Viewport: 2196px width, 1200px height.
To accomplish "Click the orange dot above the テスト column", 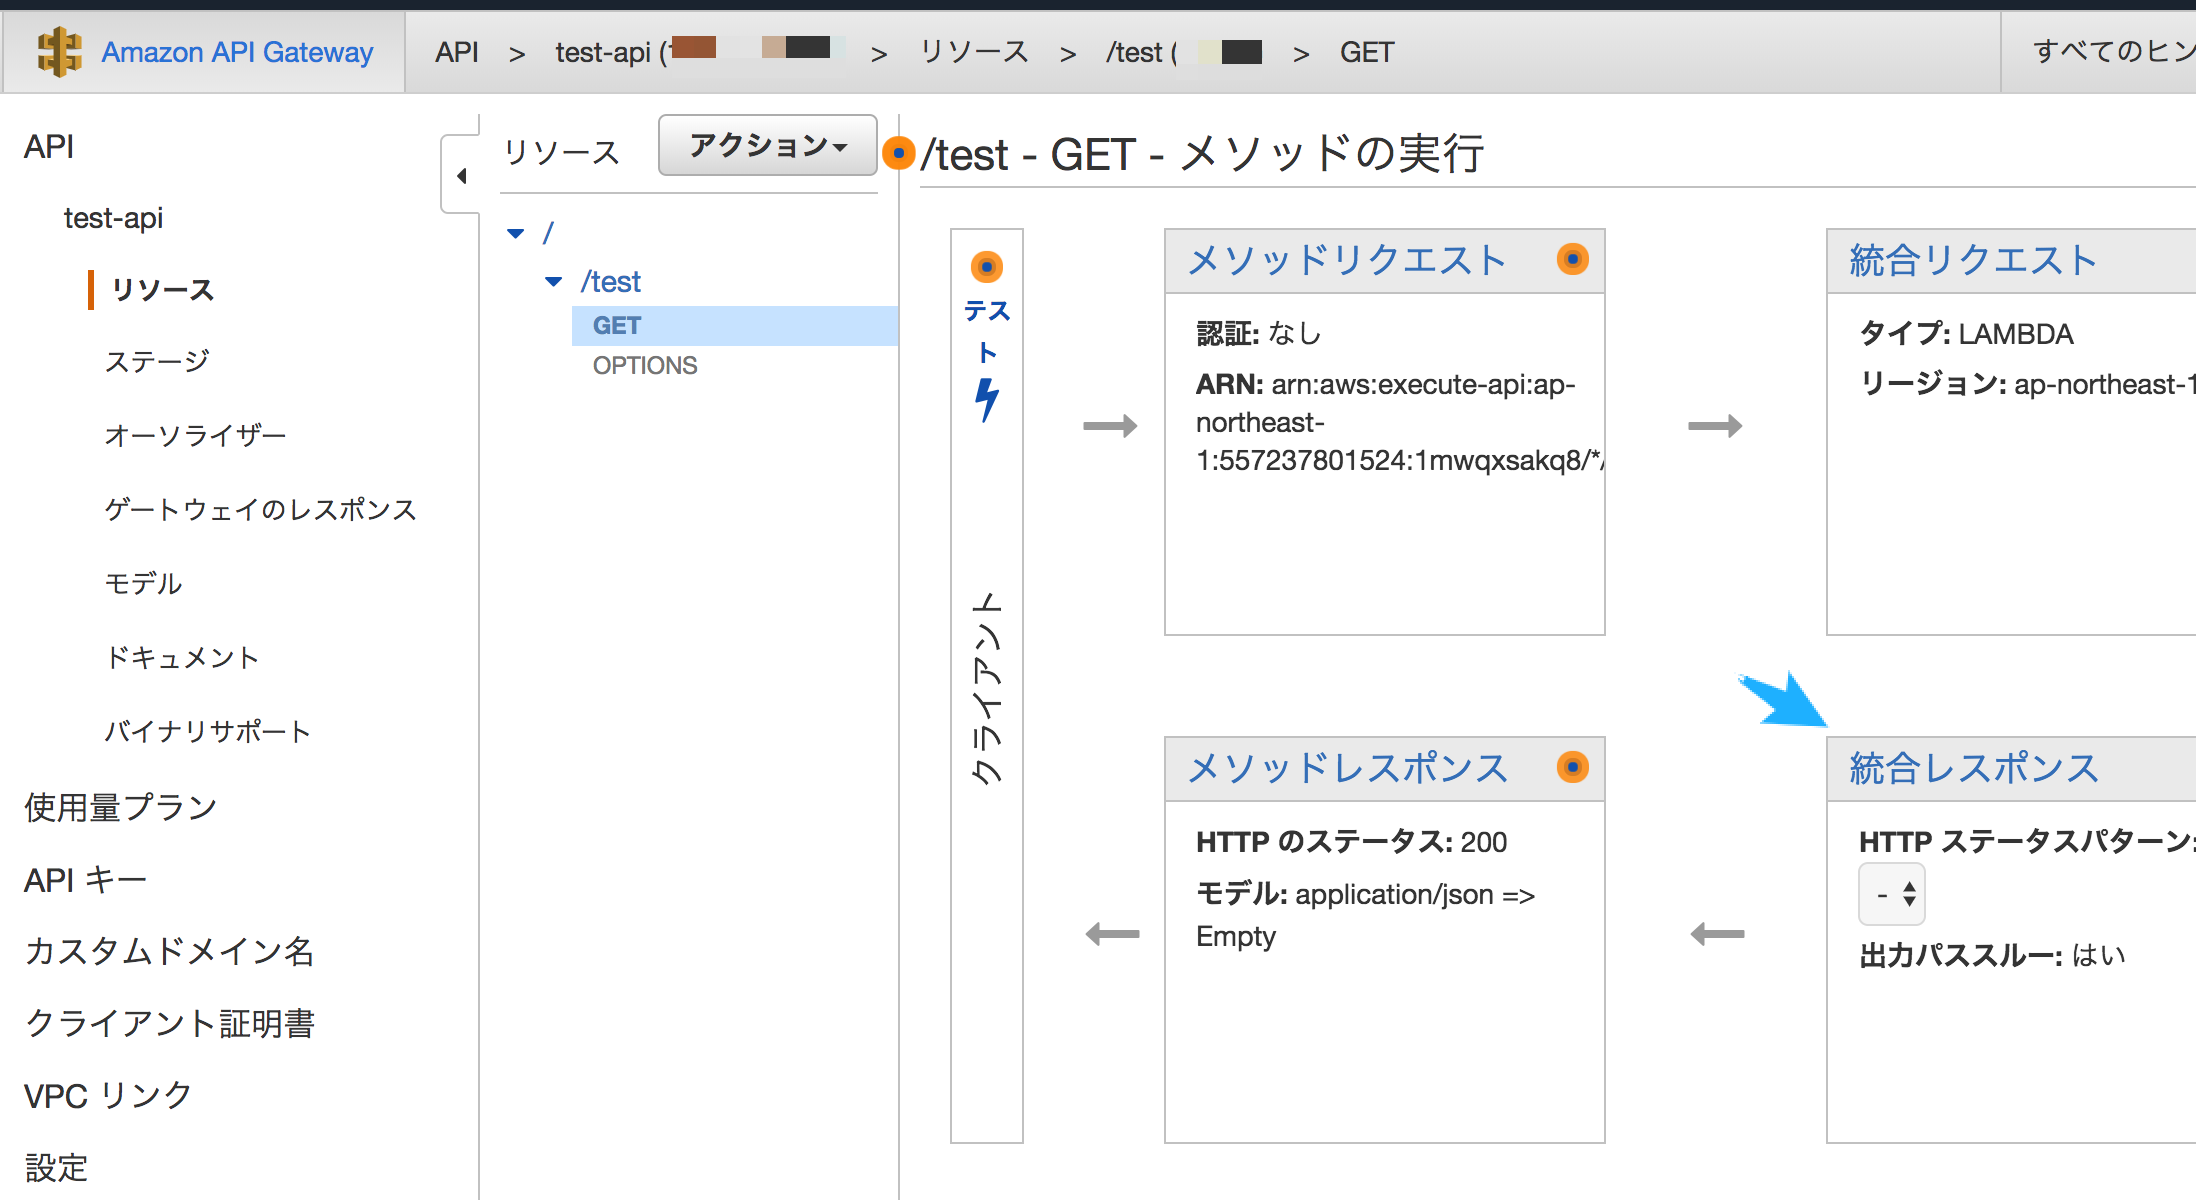I will tap(988, 267).
